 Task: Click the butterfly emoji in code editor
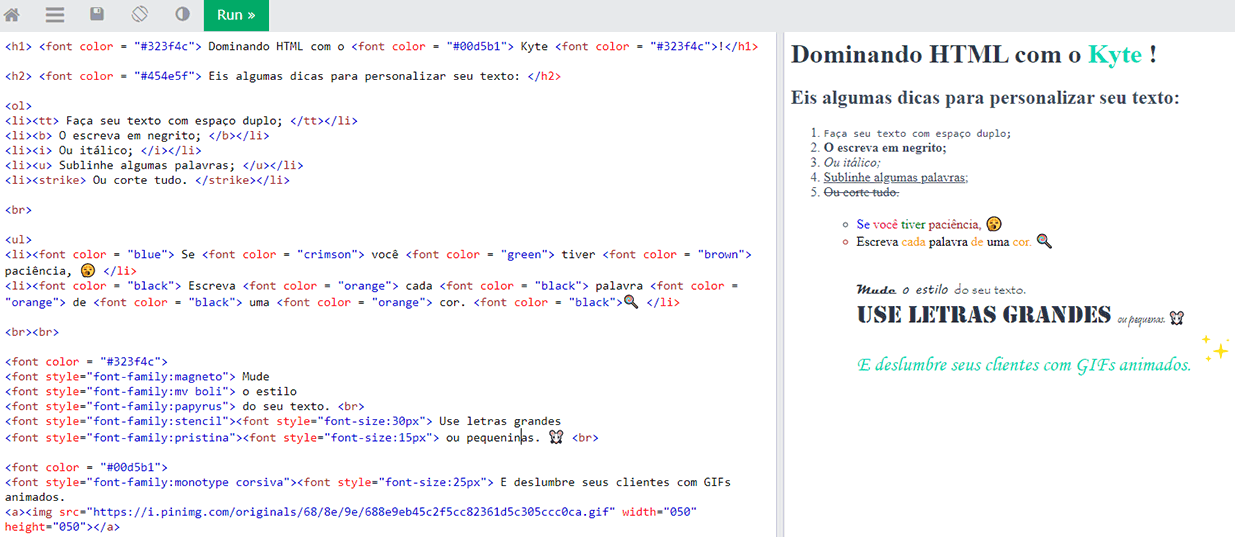pyautogui.click(x=556, y=437)
